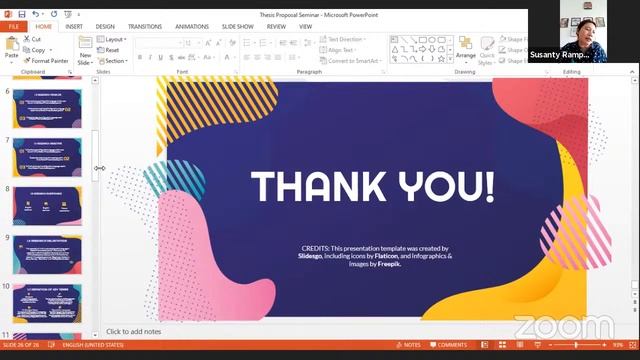Reset the slide layout
Viewport: 640px width, 360px height.
pyautogui.click(x=108, y=50)
